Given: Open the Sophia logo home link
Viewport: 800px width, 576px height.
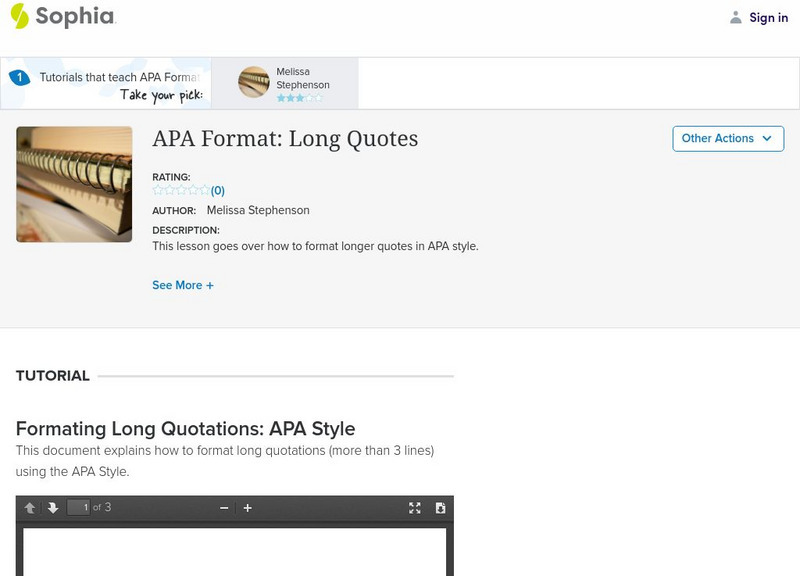Looking at the screenshot, I should pos(63,16).
